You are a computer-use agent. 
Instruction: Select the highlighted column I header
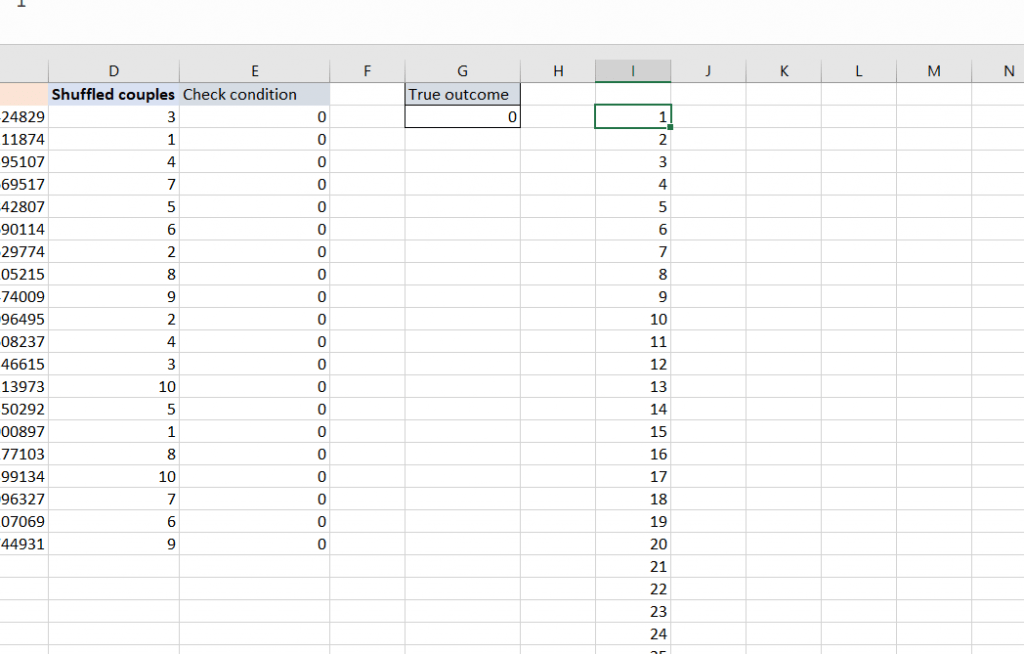click(x=632, y=71)
